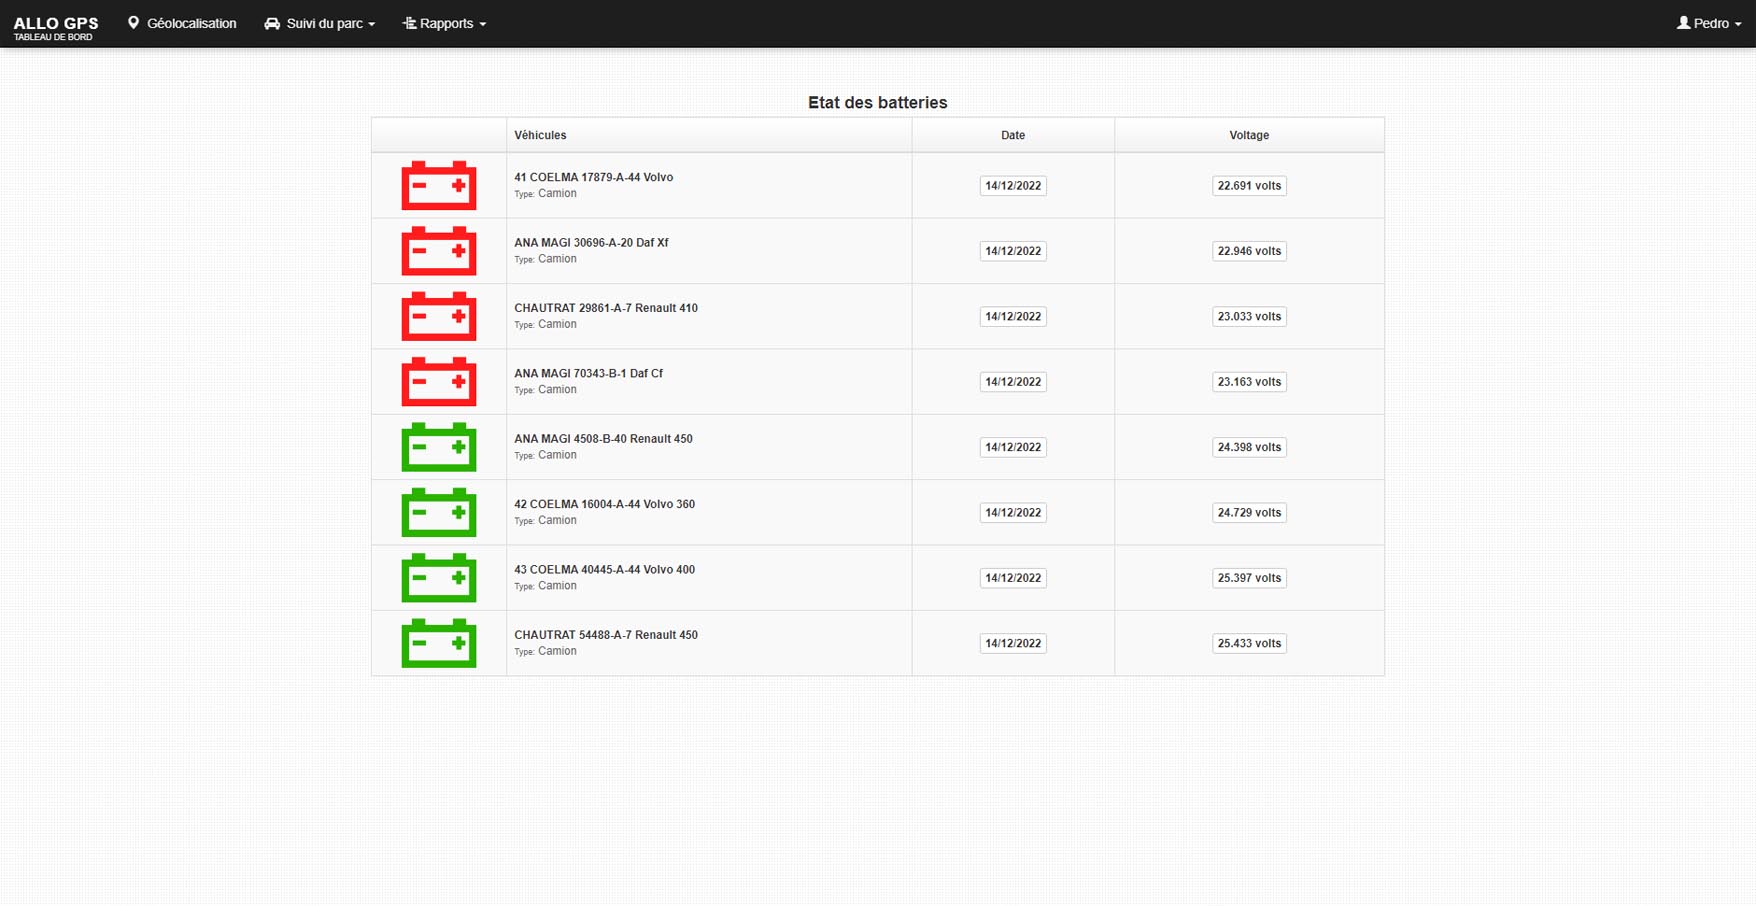Click the 22.691 volts badge
Screen dimensions: 1756x906
click(x=1248, y=186)
